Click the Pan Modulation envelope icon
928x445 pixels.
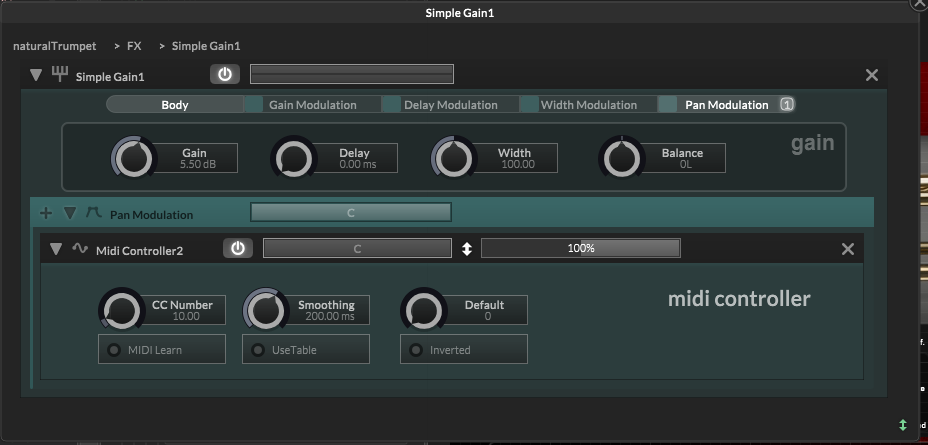(94, 213)
